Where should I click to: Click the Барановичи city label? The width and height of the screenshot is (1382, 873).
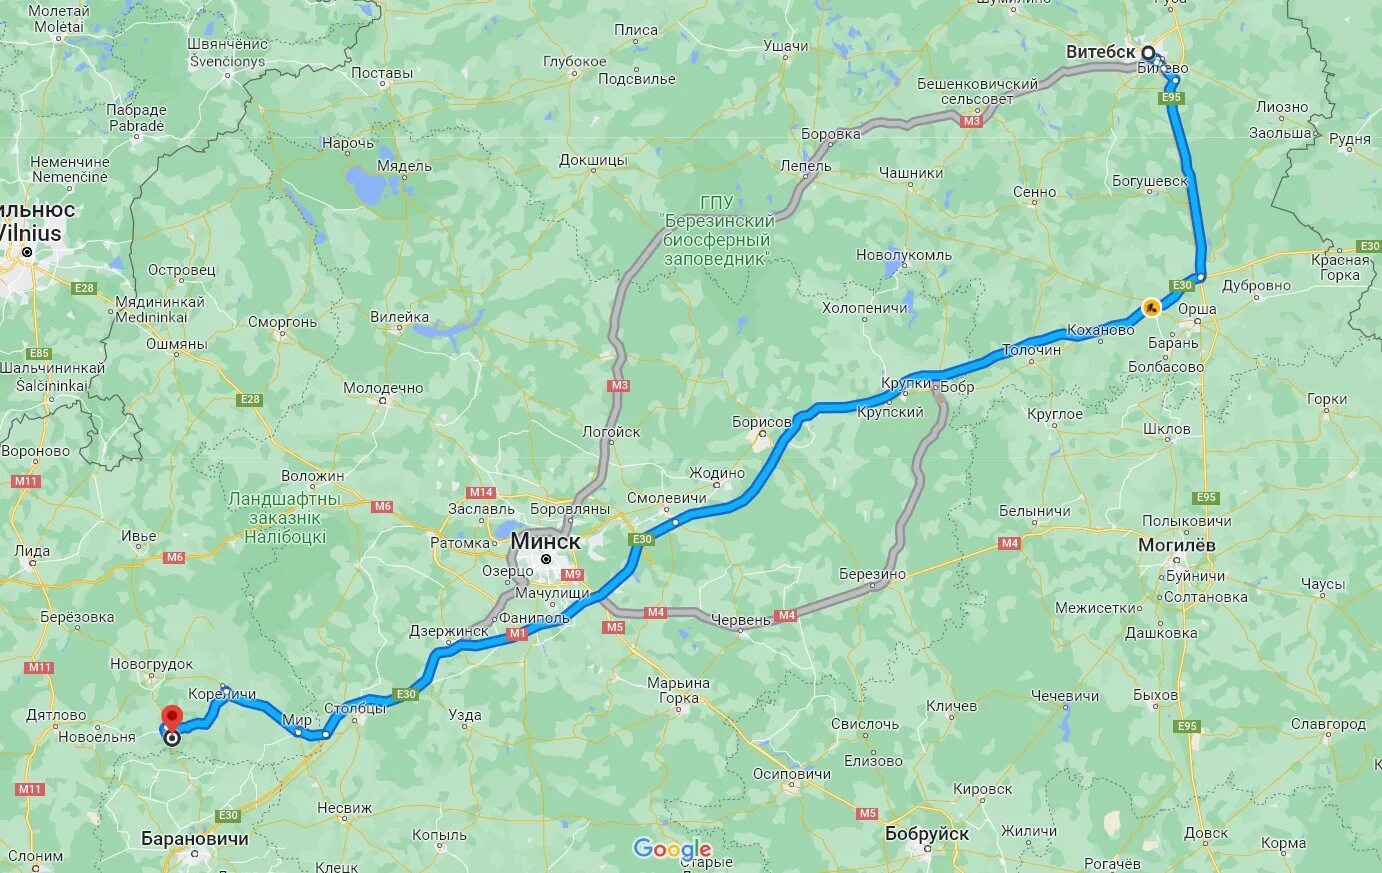click(x=195, y=838)
